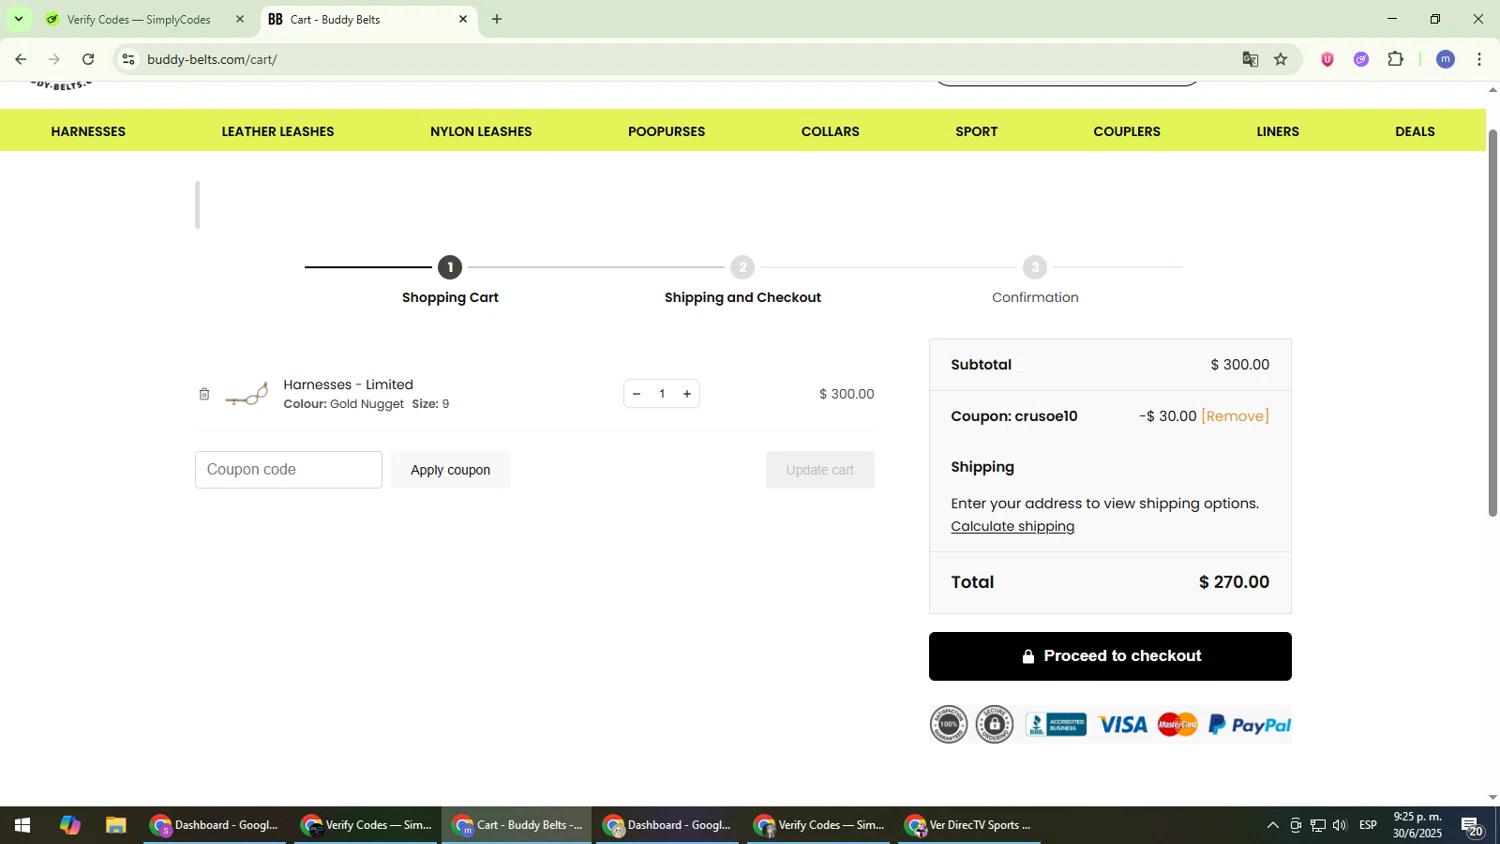Reload the cart page
This screenshot has height=844, width=1500.
tap(88, 60)
